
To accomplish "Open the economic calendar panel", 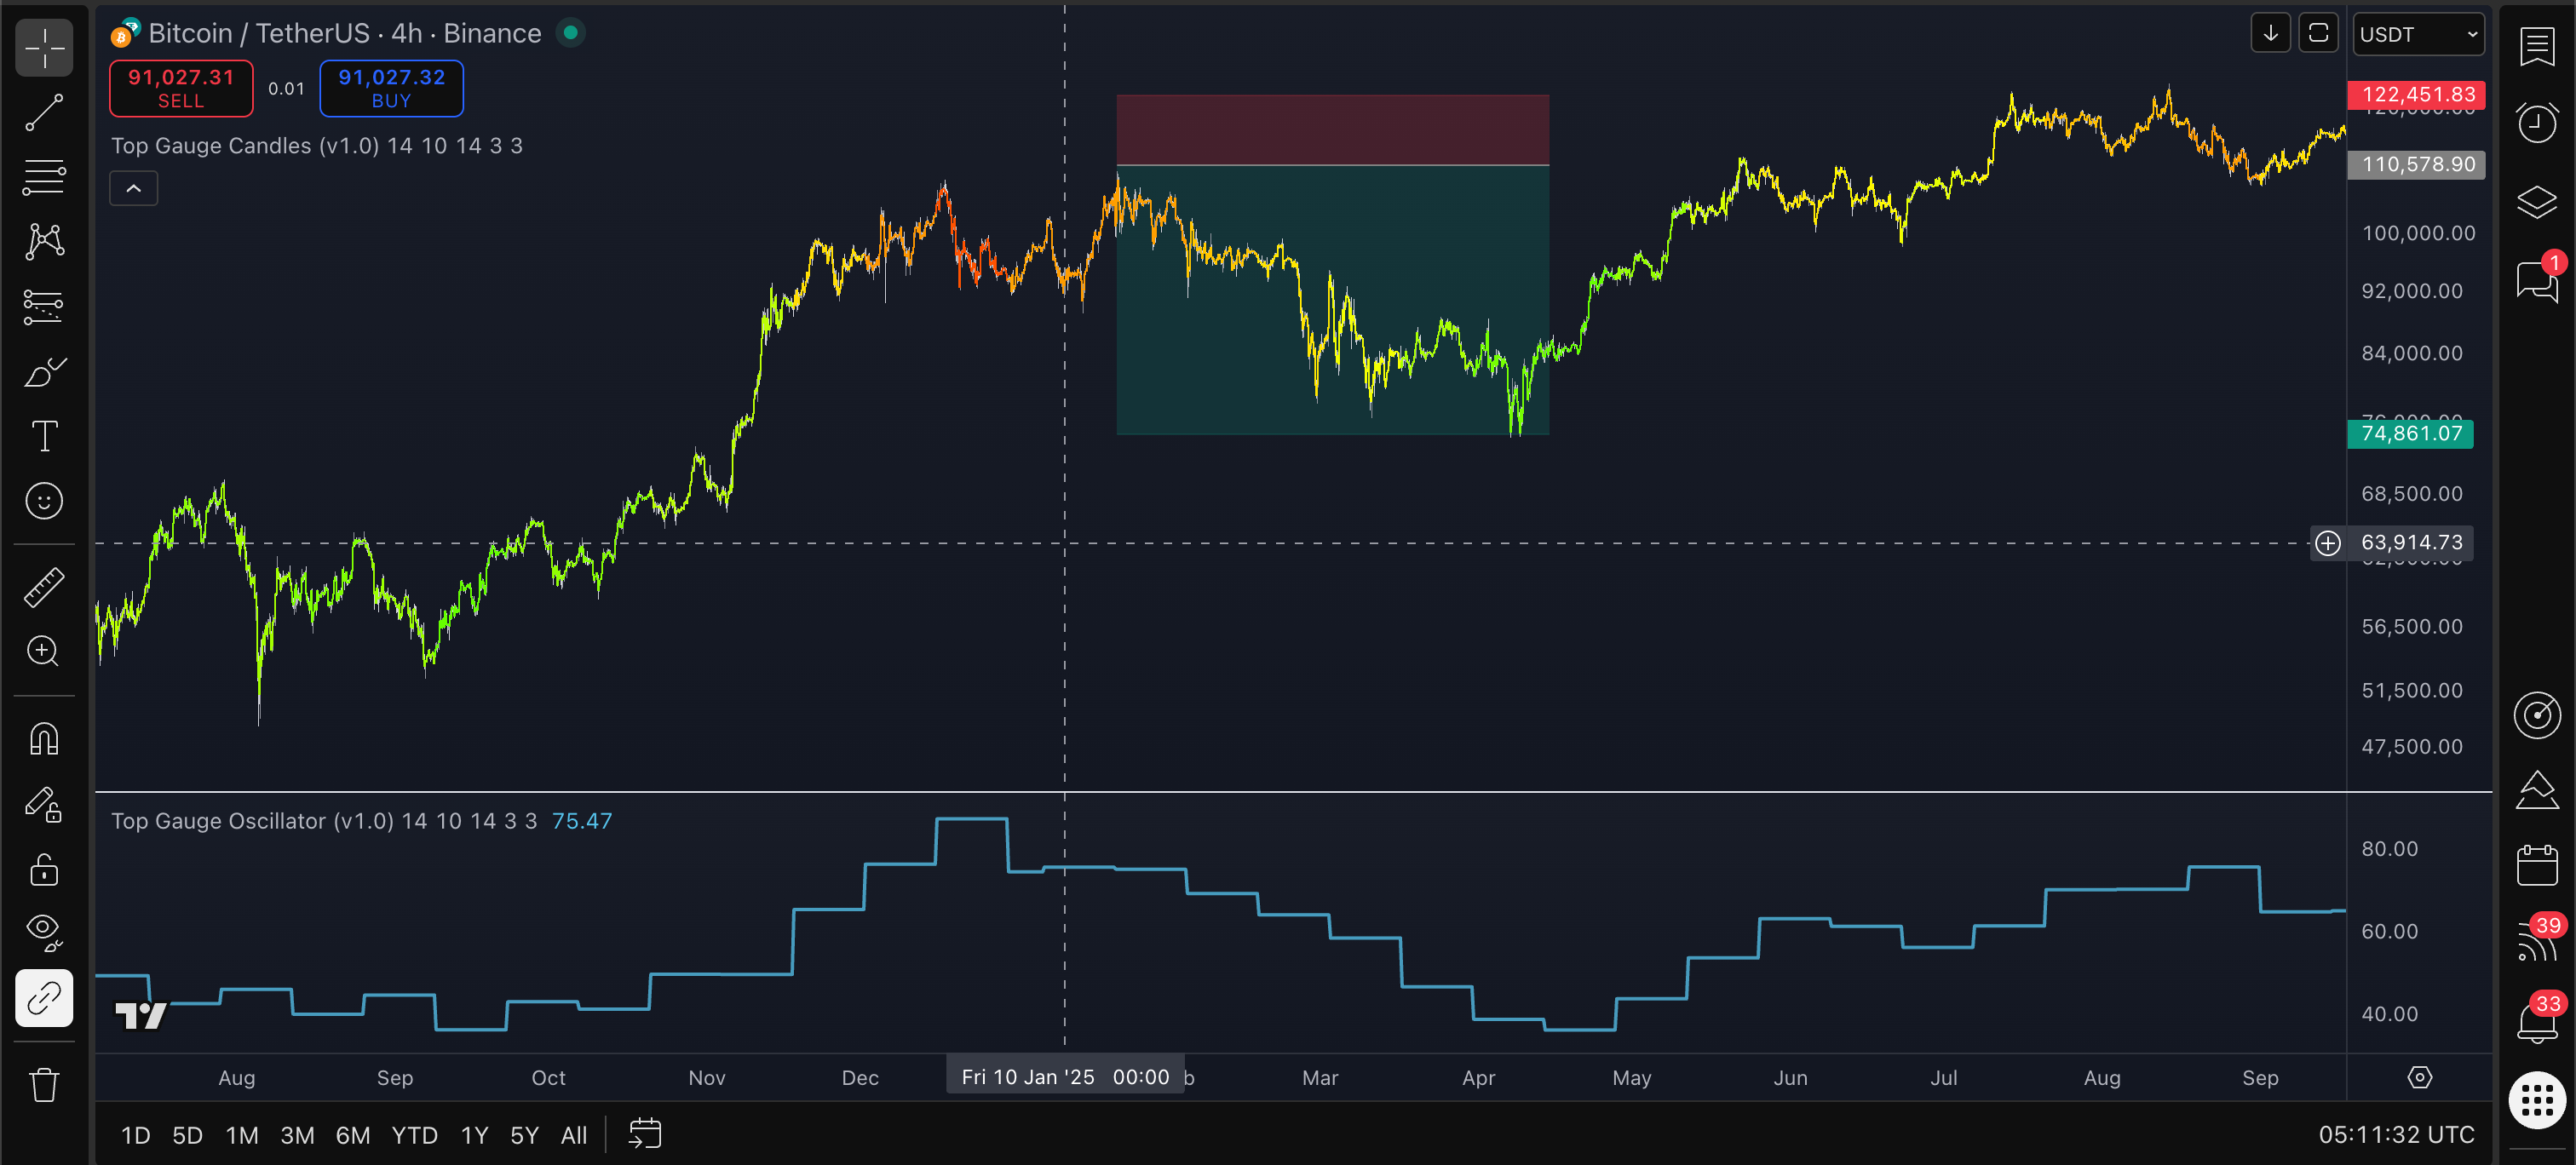I will 2537,865.
